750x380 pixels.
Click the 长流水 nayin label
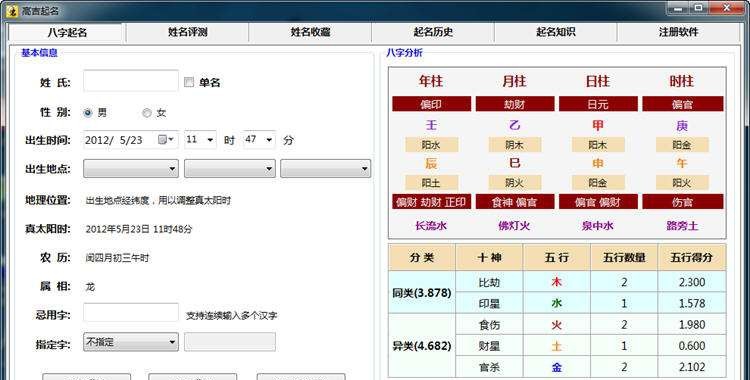[431, 225]
